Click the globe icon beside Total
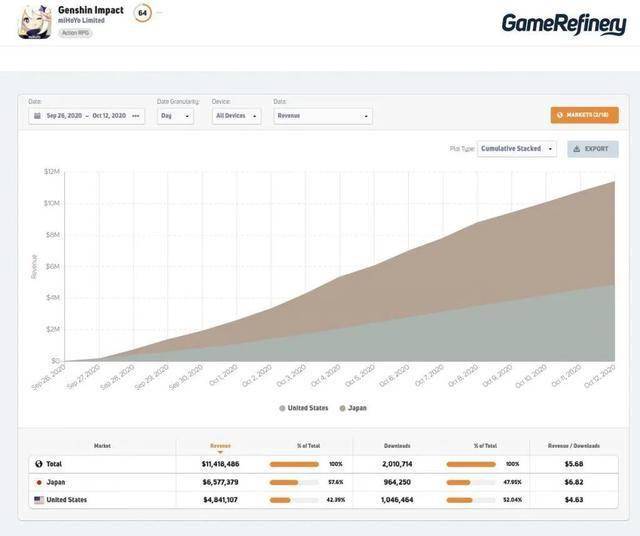The image size is (640, 536). pos(39,464)
